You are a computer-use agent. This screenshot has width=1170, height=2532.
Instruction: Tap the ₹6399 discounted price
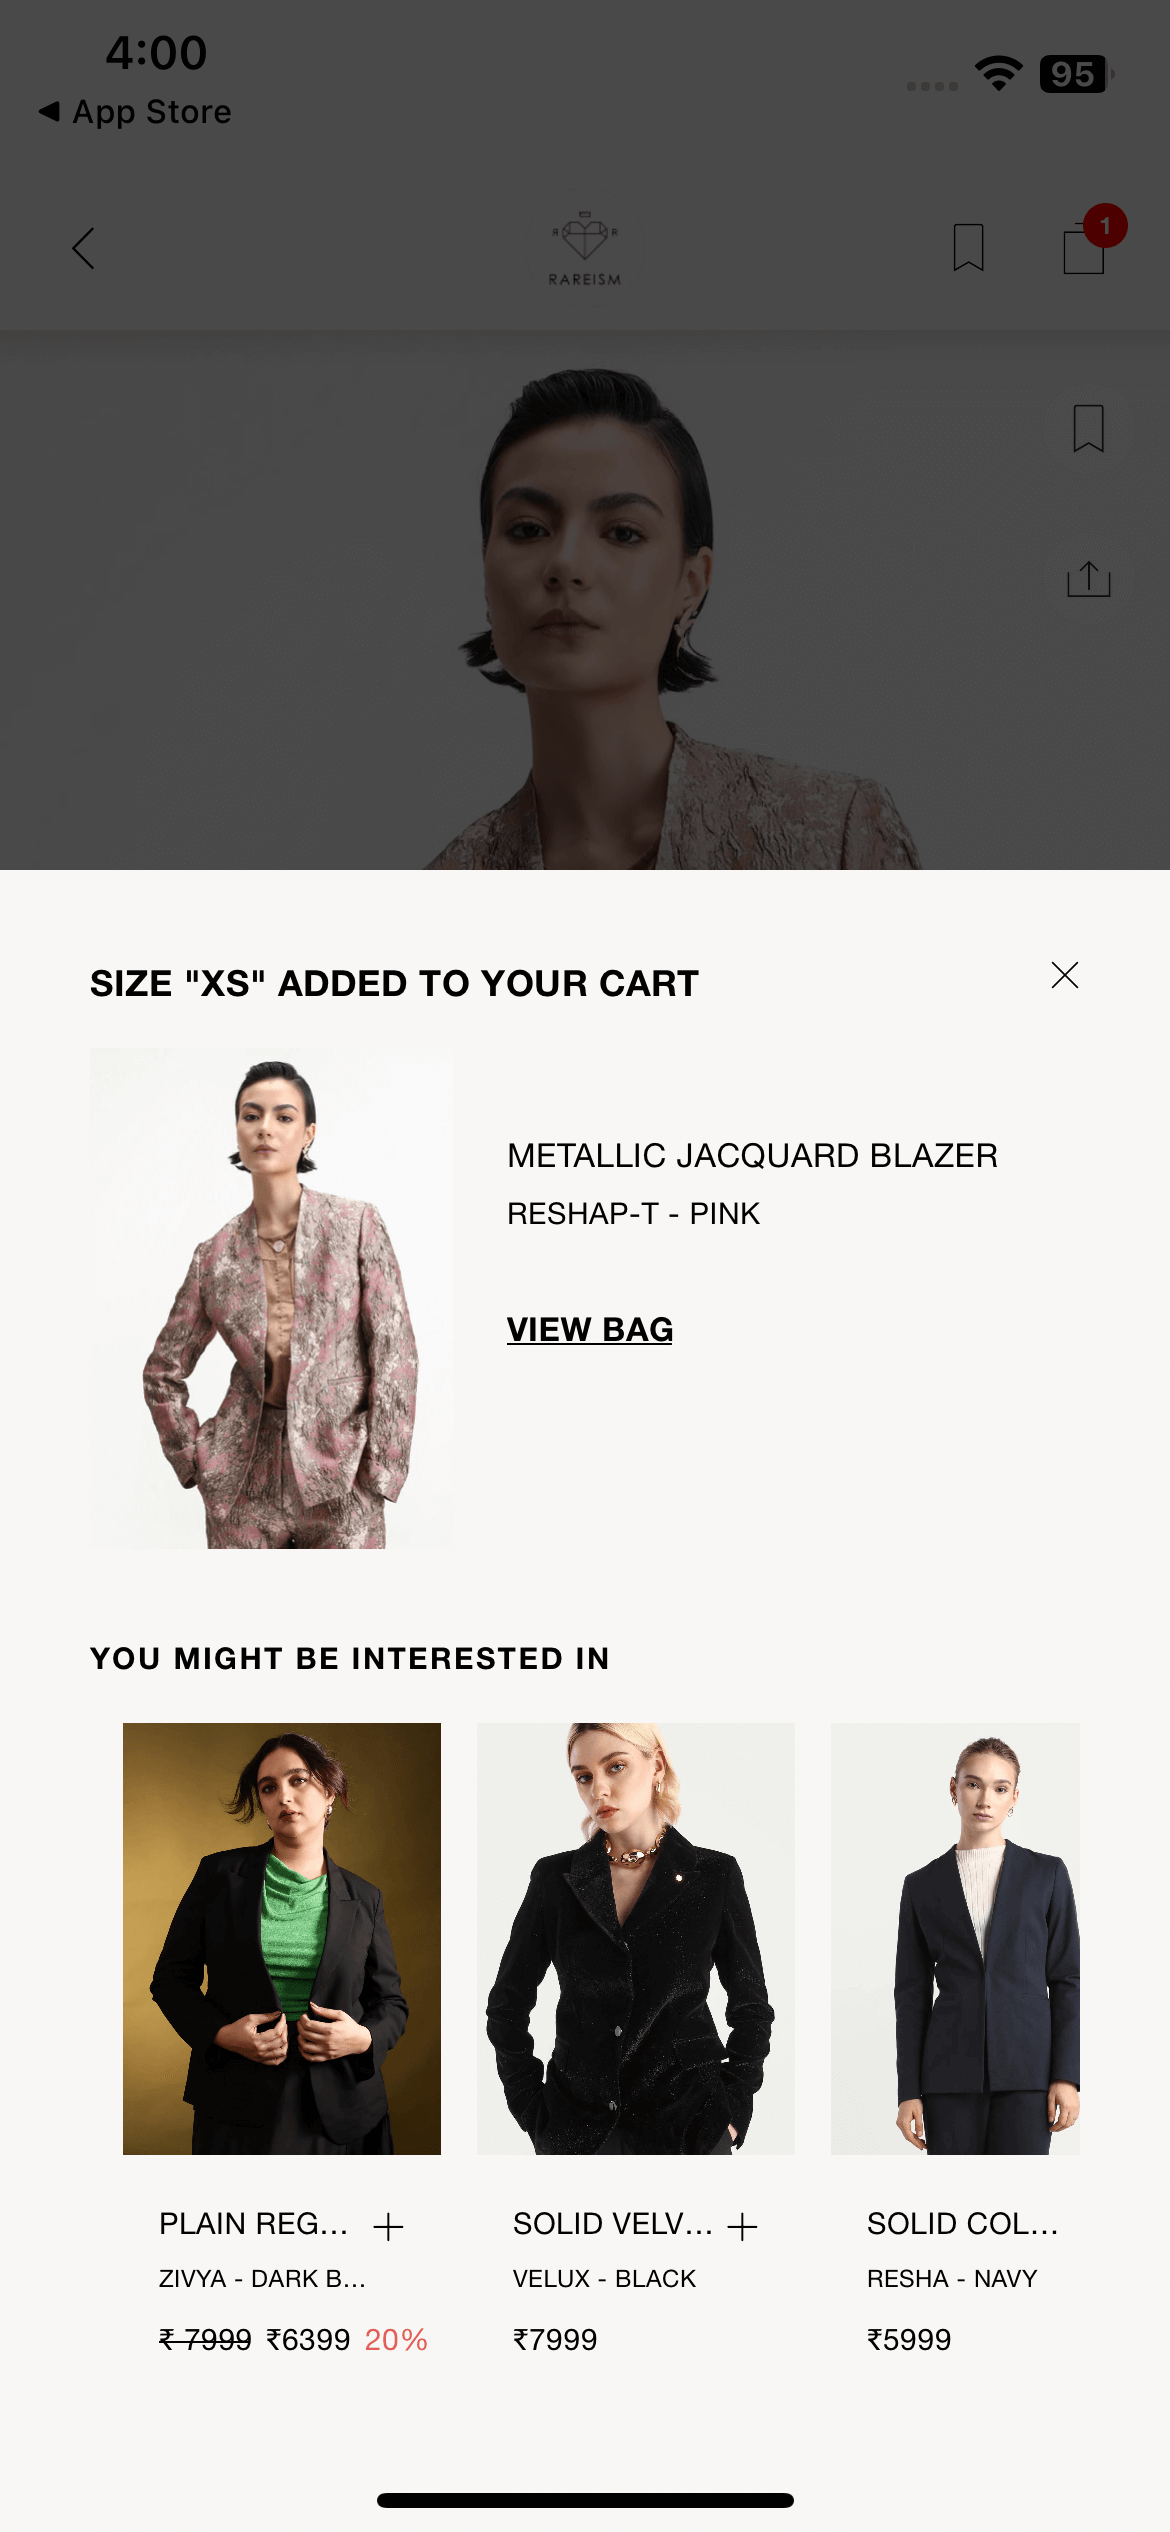coord(308,2340)
